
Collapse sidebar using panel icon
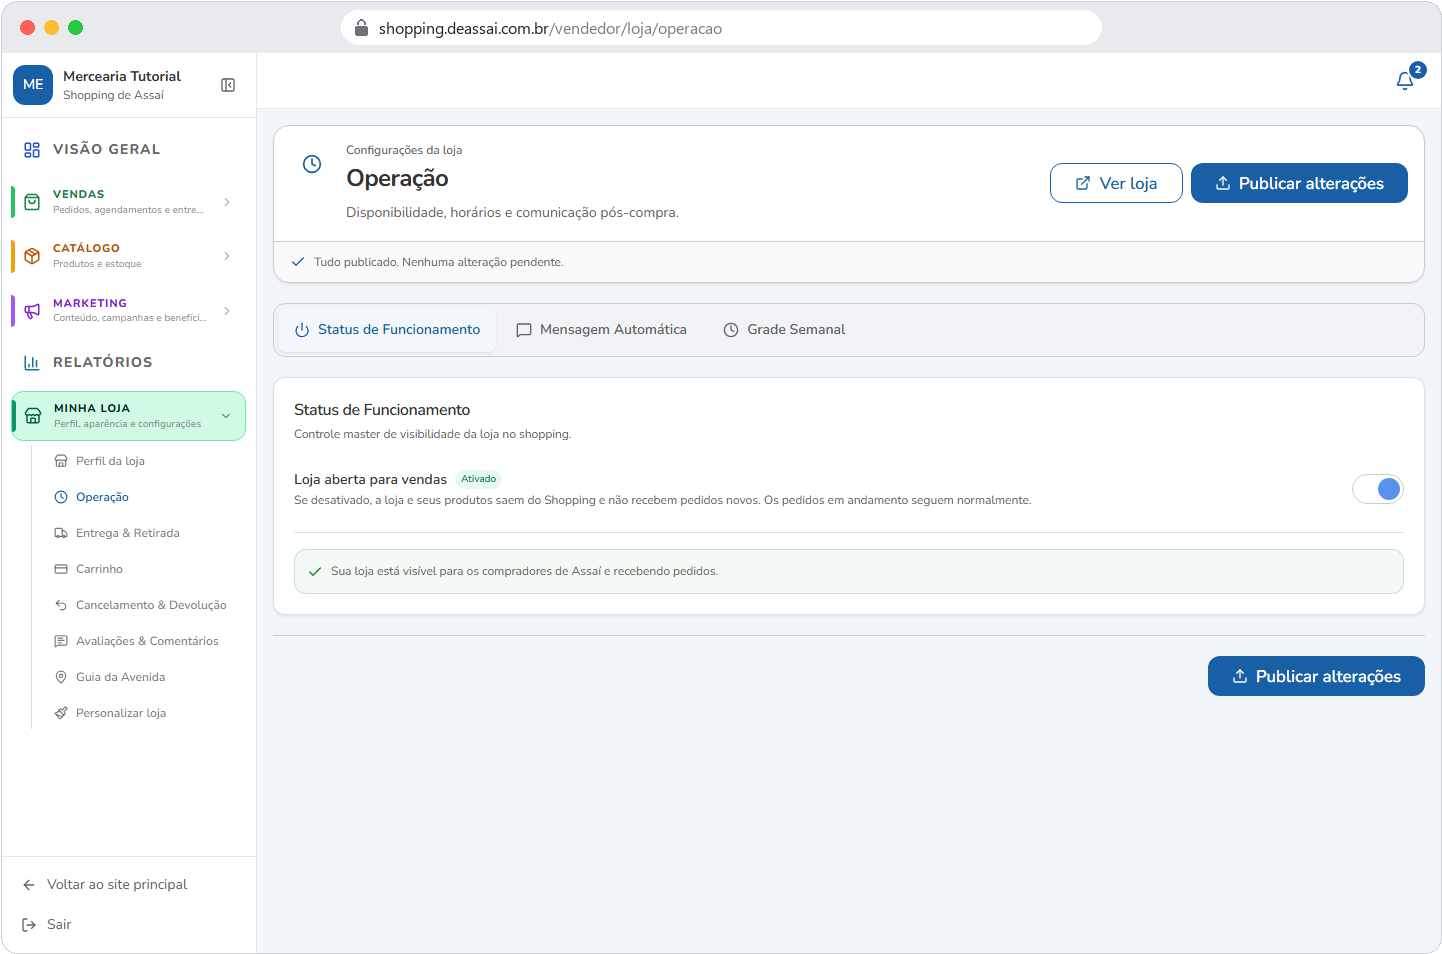(x=228, y=85)
